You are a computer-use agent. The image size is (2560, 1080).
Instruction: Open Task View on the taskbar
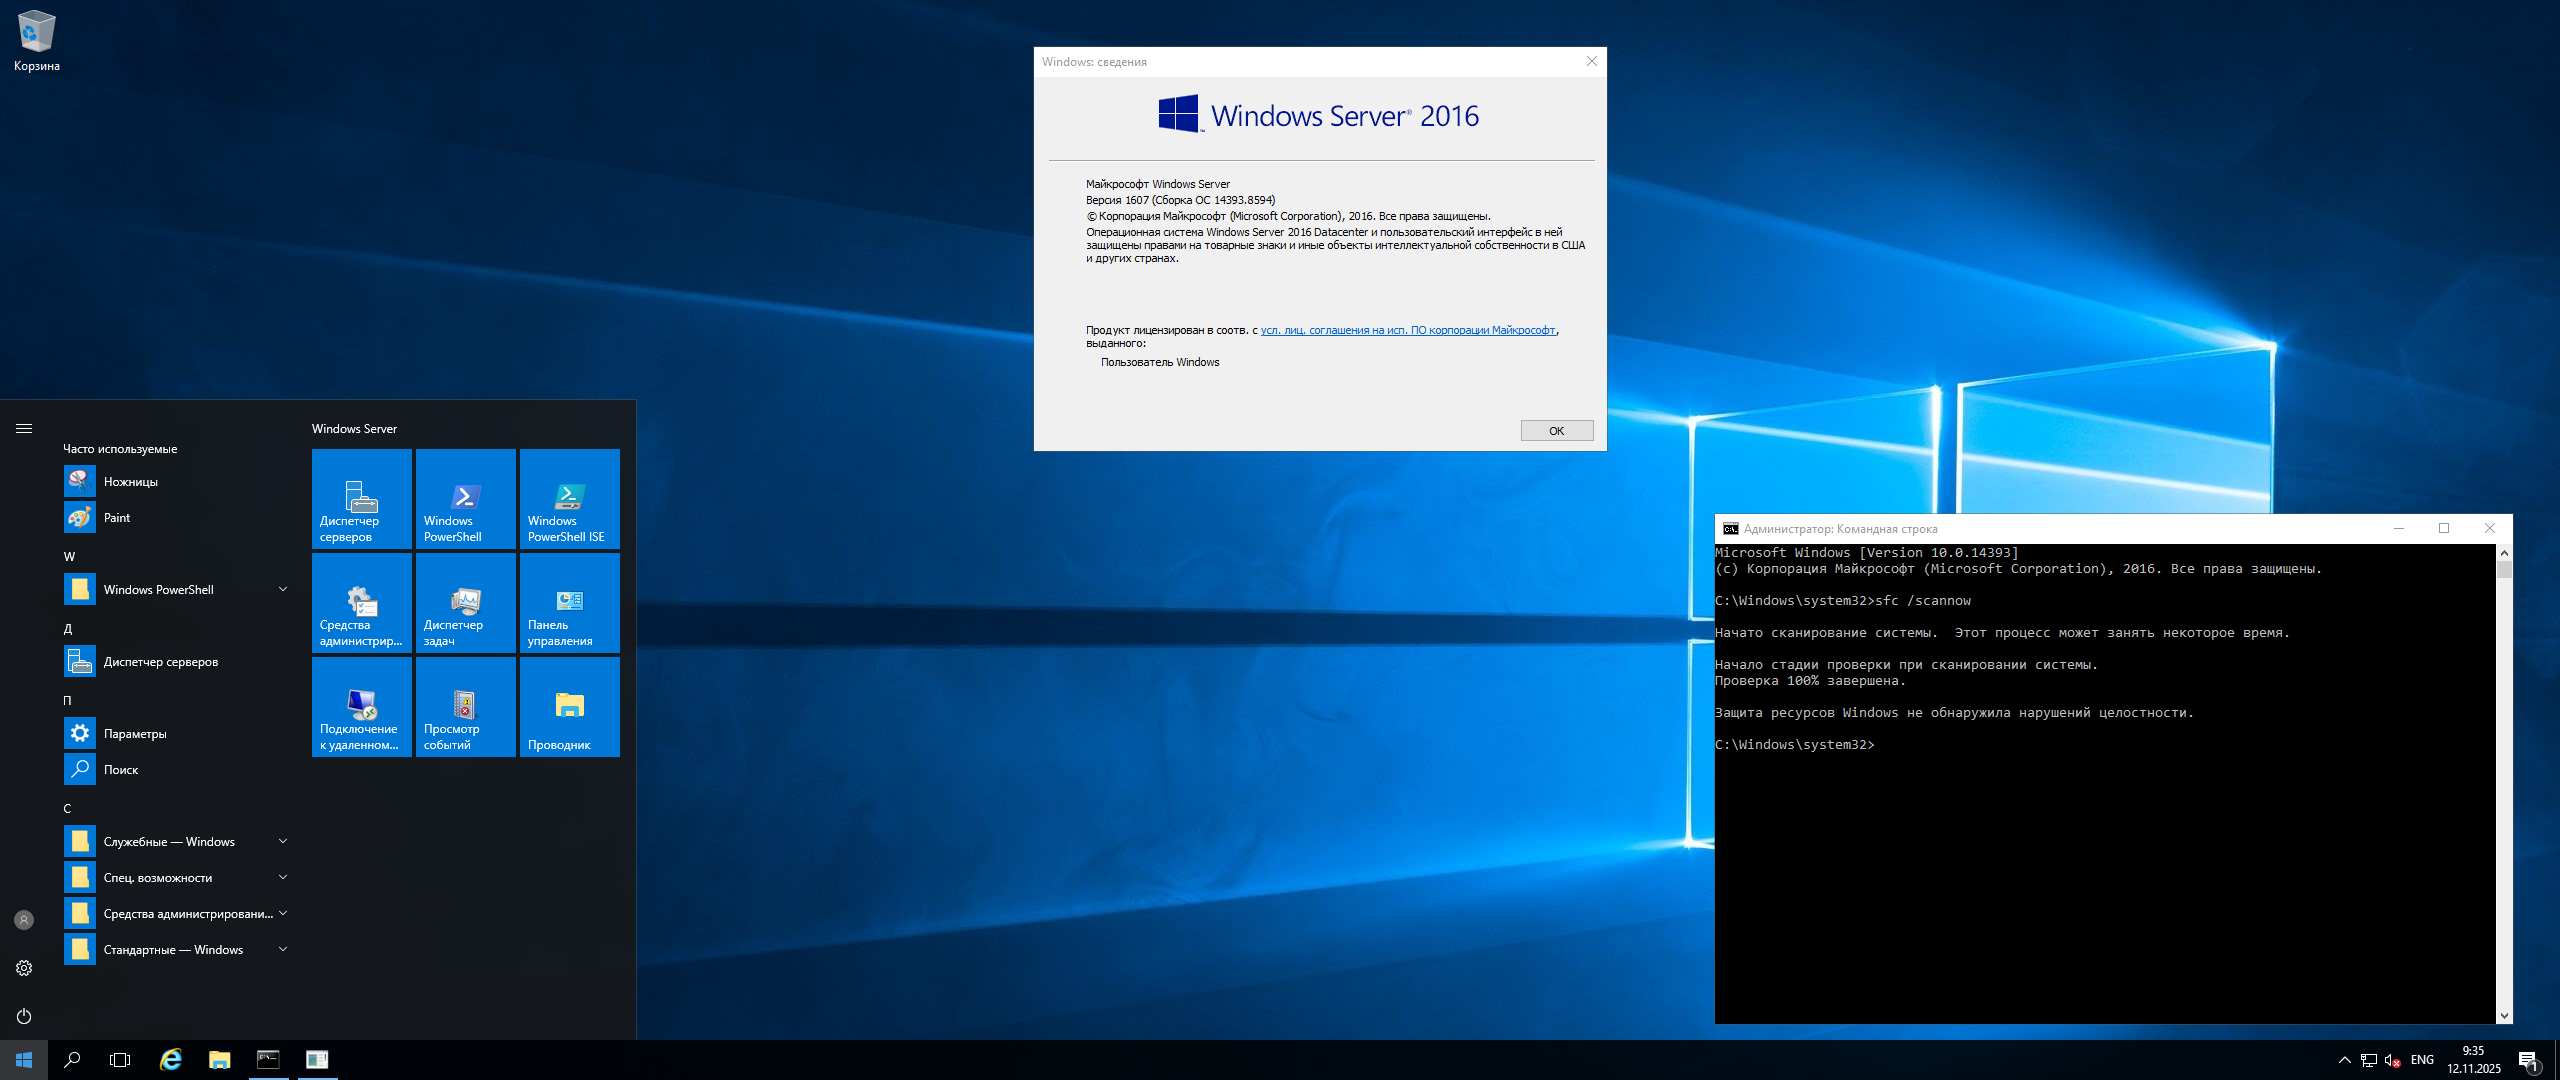(120, 1060)
